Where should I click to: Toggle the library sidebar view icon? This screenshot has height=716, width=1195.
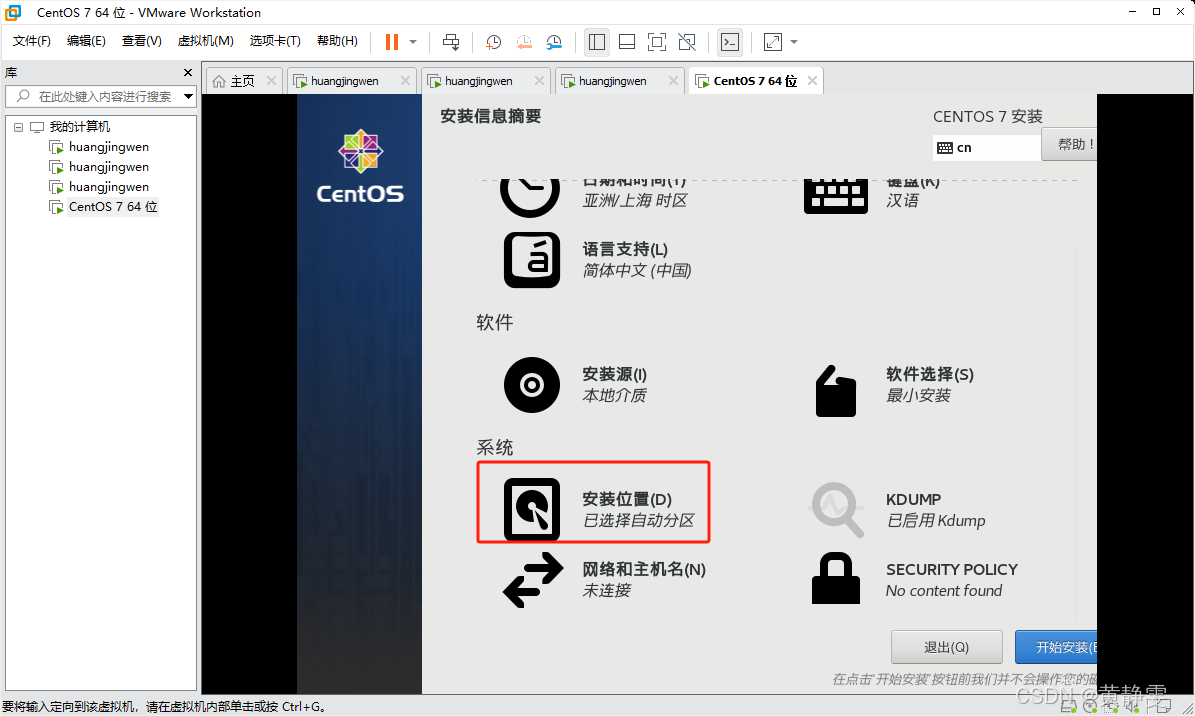tap(597, 42)
